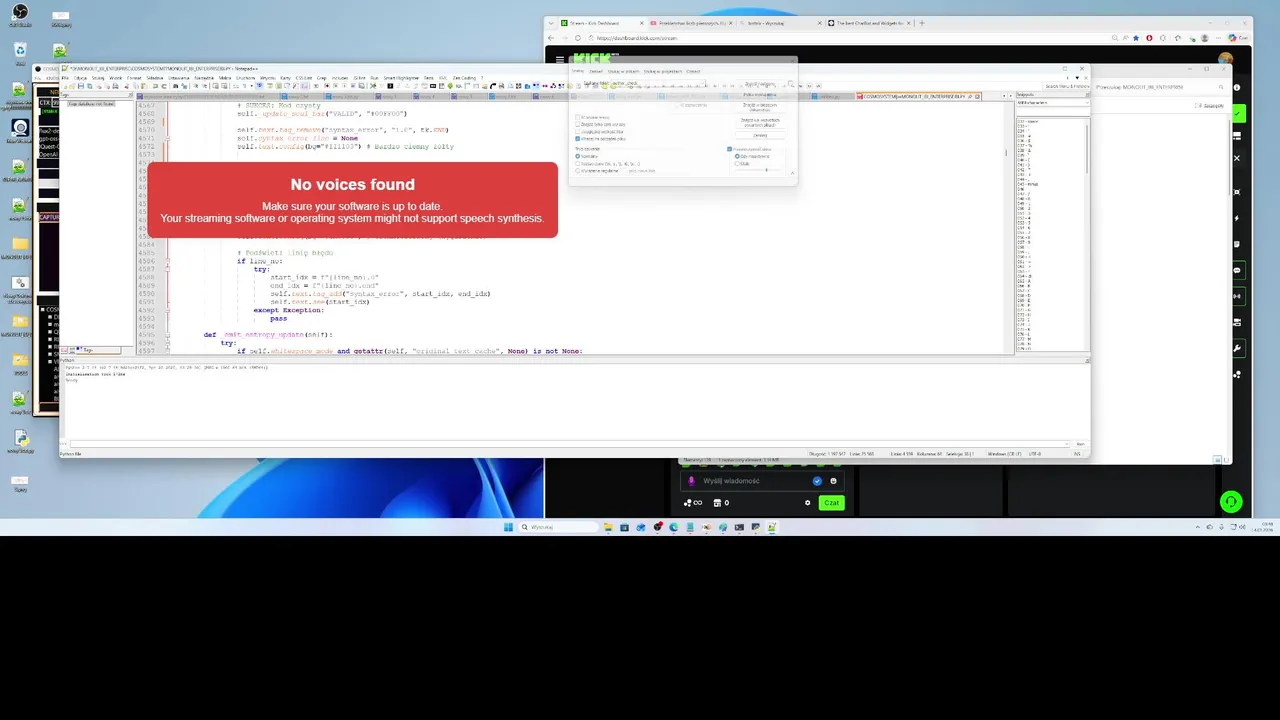Click 'Policz wystąpienia' button in Find dialog
The height and width of the screenshot is (720, 1280).
(760, 94)
